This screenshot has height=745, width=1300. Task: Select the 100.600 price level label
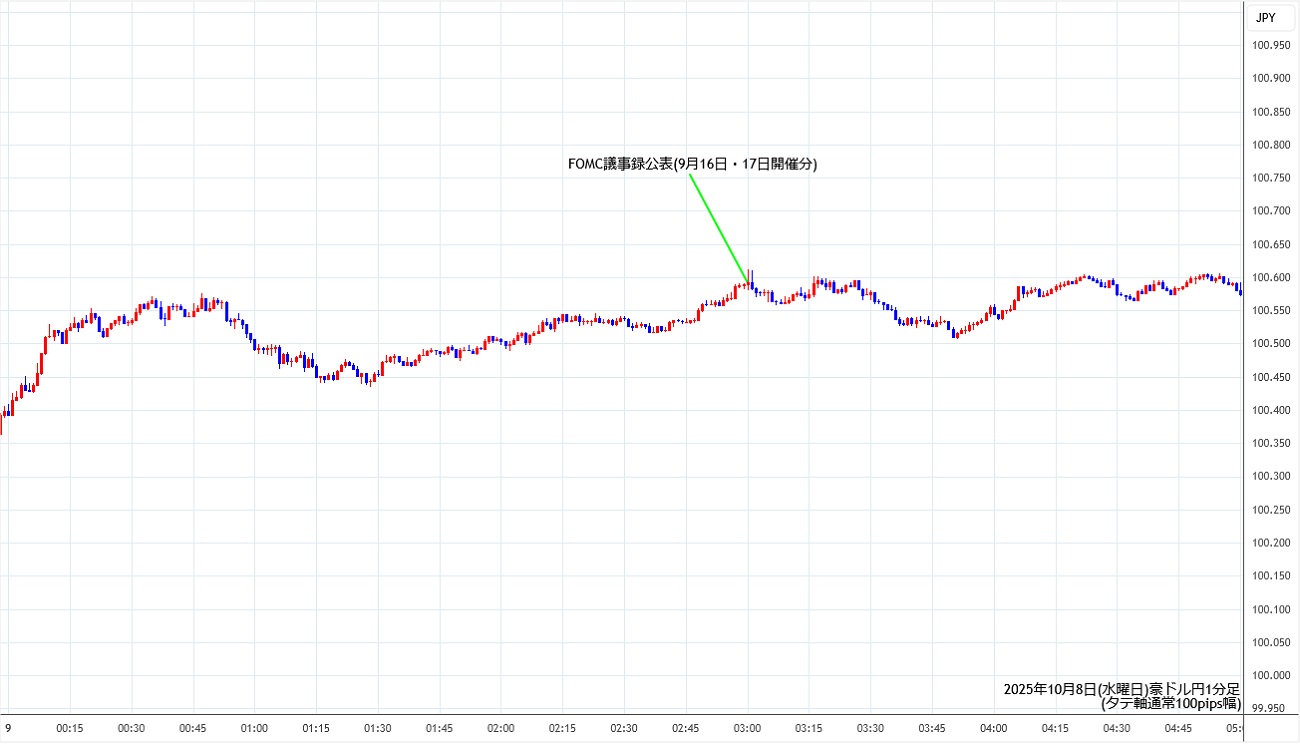[1271, 277]
